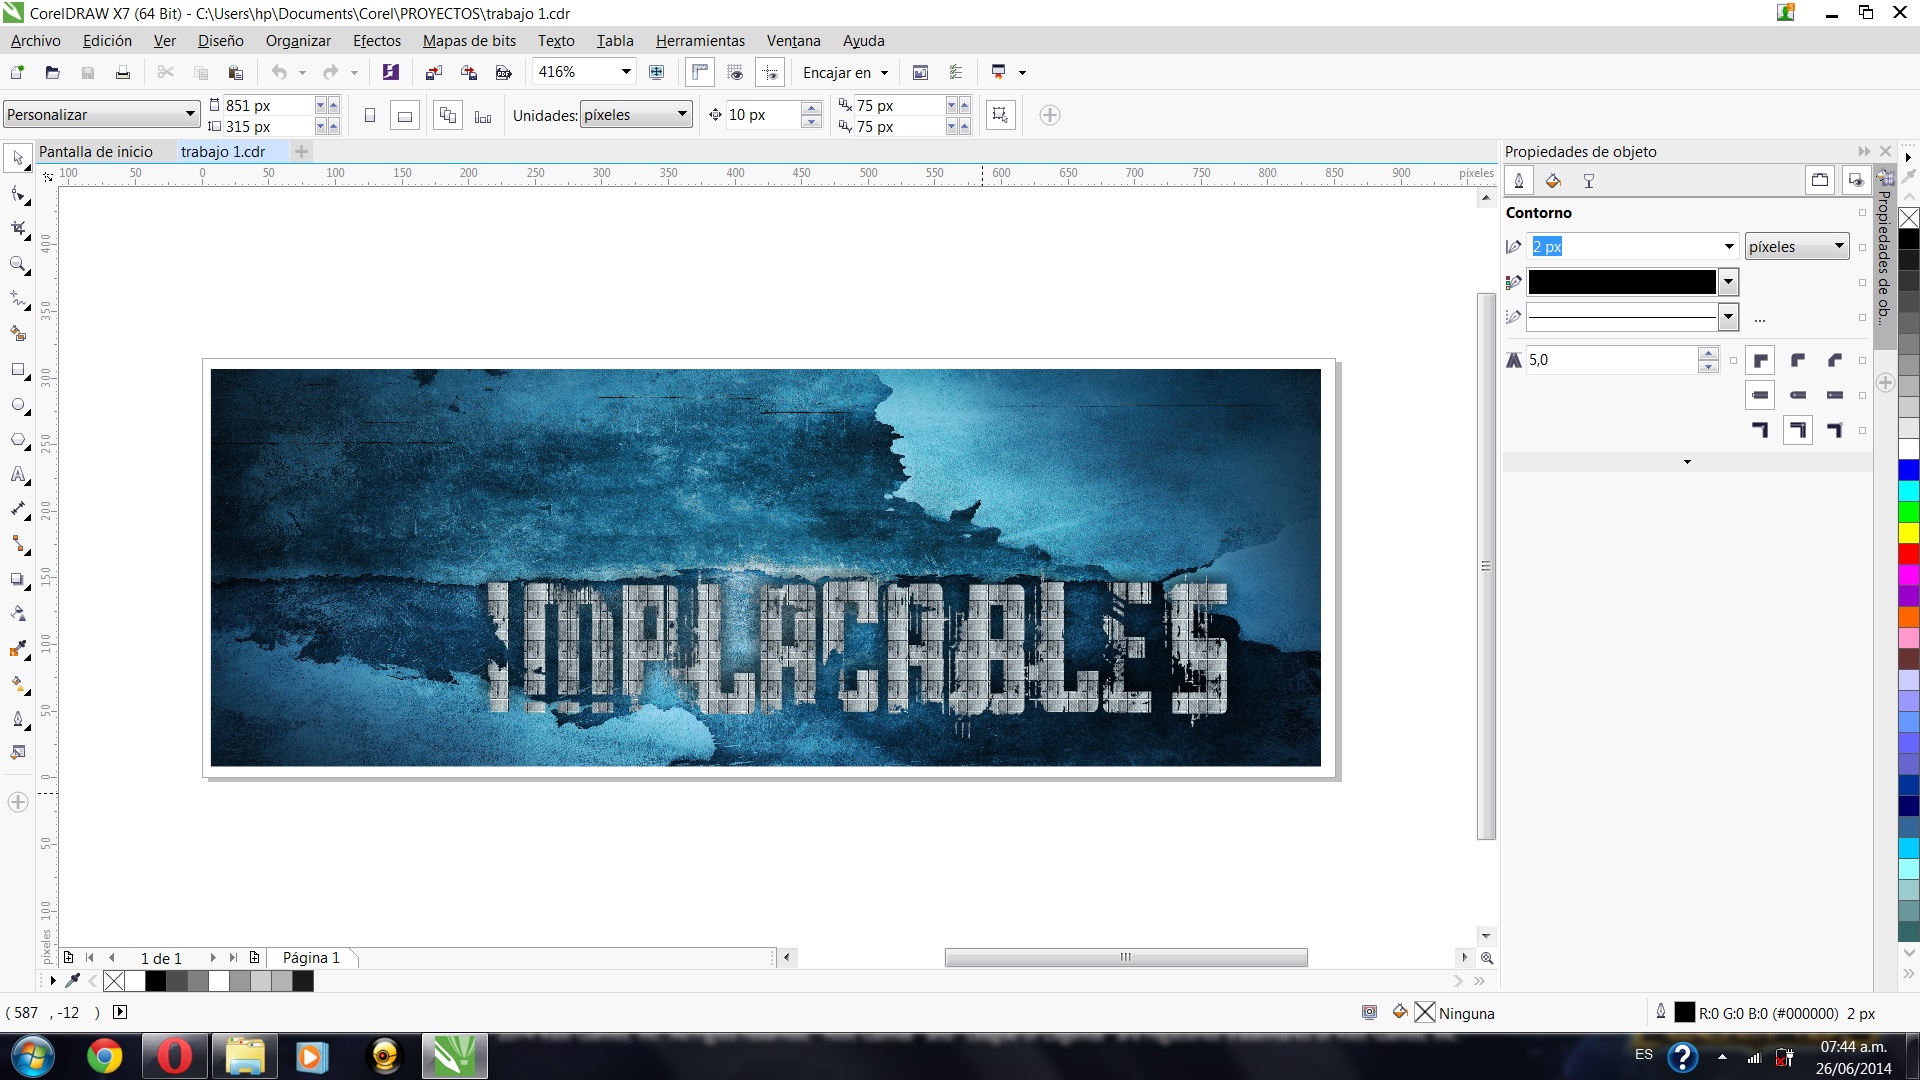Click the Página 1 page tab
This screenshot has height=1080, width=1920.
point(311,958)
